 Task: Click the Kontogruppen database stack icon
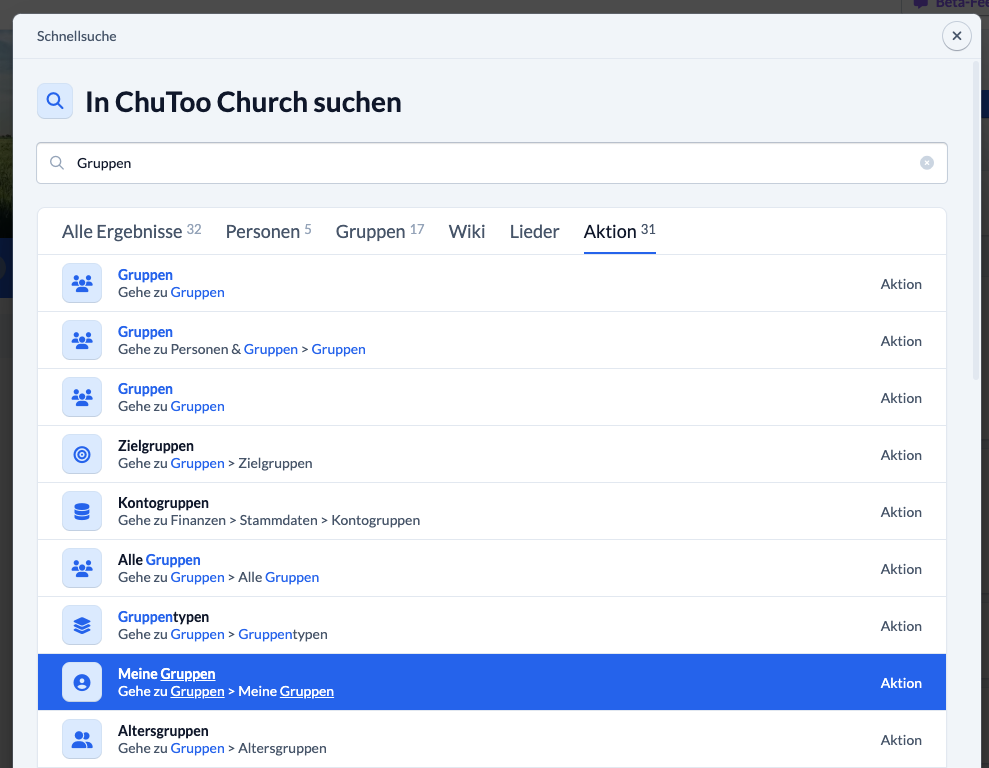pyautogui.click(x=82, y=511)
